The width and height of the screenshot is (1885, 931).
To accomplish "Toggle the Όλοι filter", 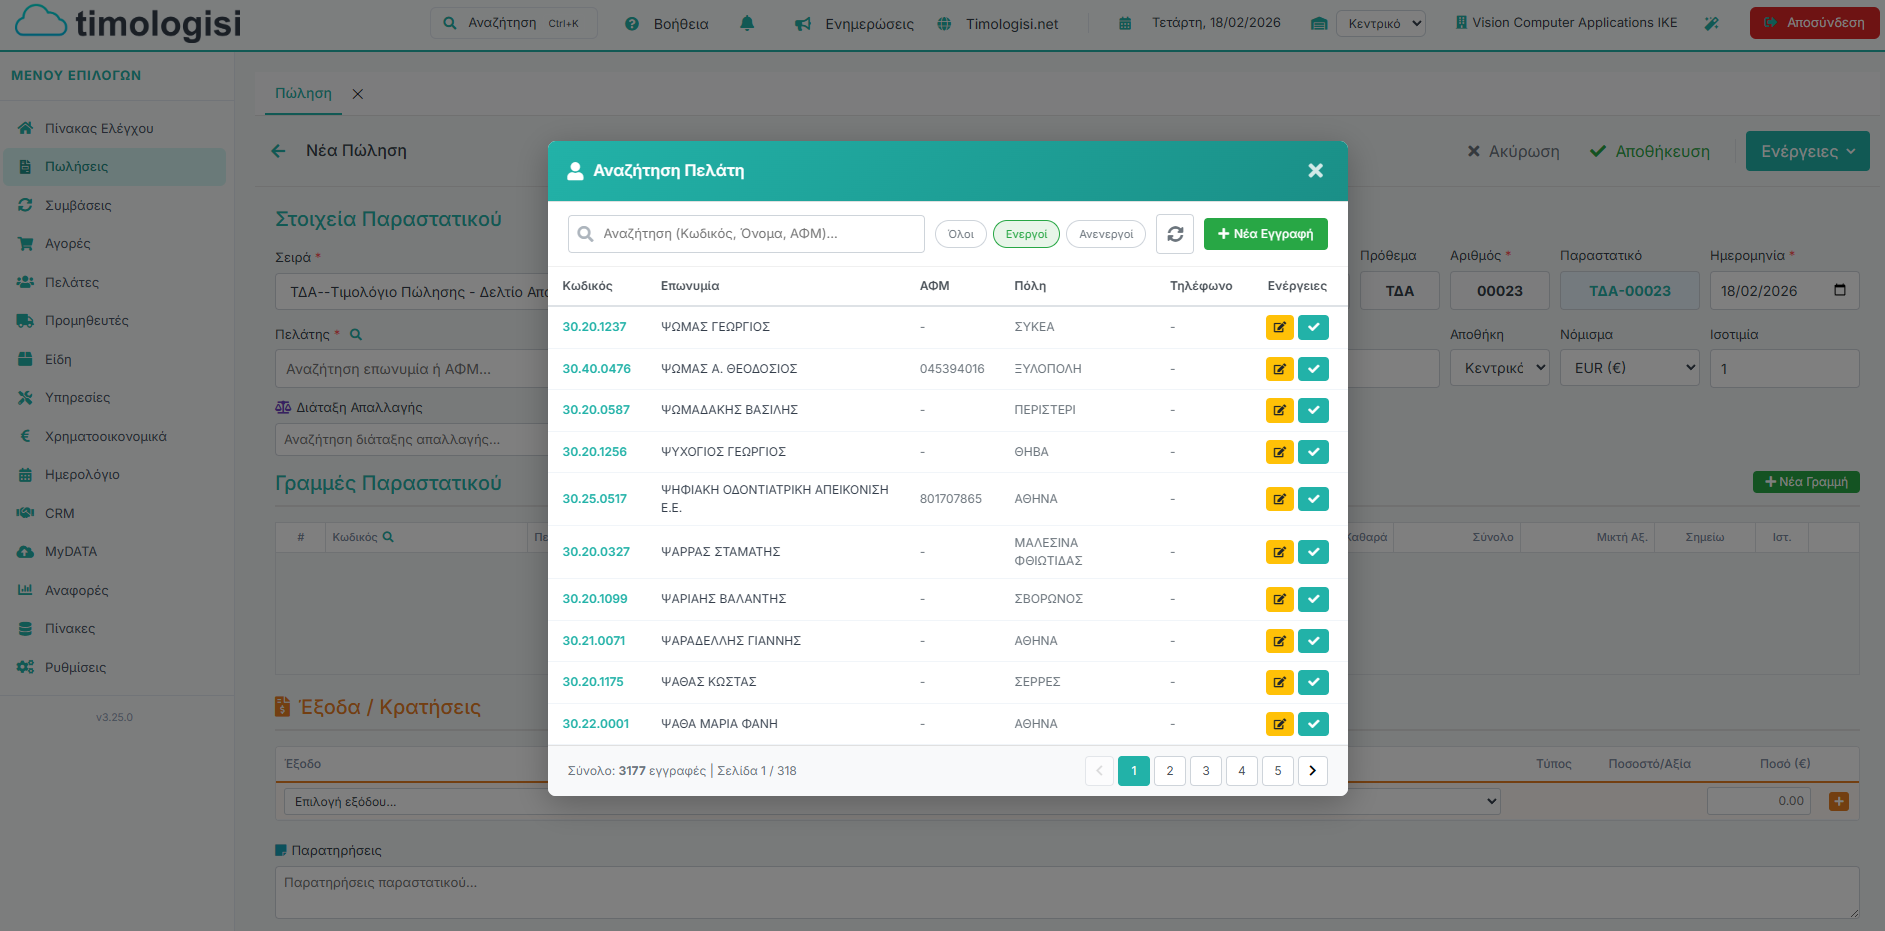I will tap(960, 234).
